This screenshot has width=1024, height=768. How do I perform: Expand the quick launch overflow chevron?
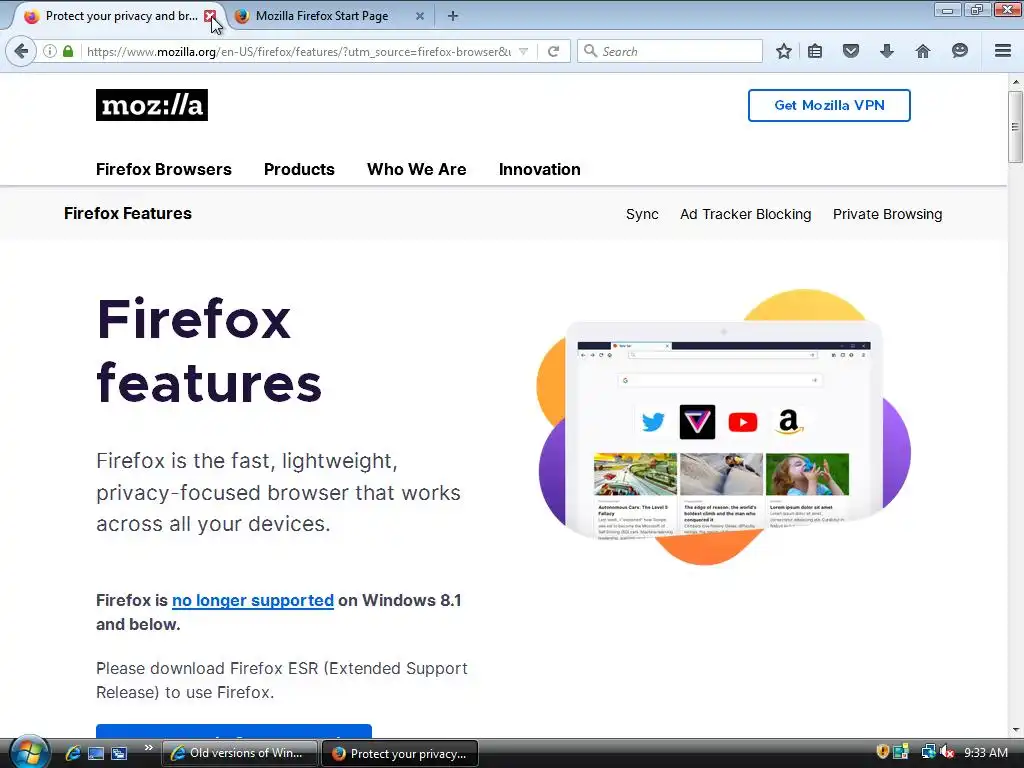(148, 748)
